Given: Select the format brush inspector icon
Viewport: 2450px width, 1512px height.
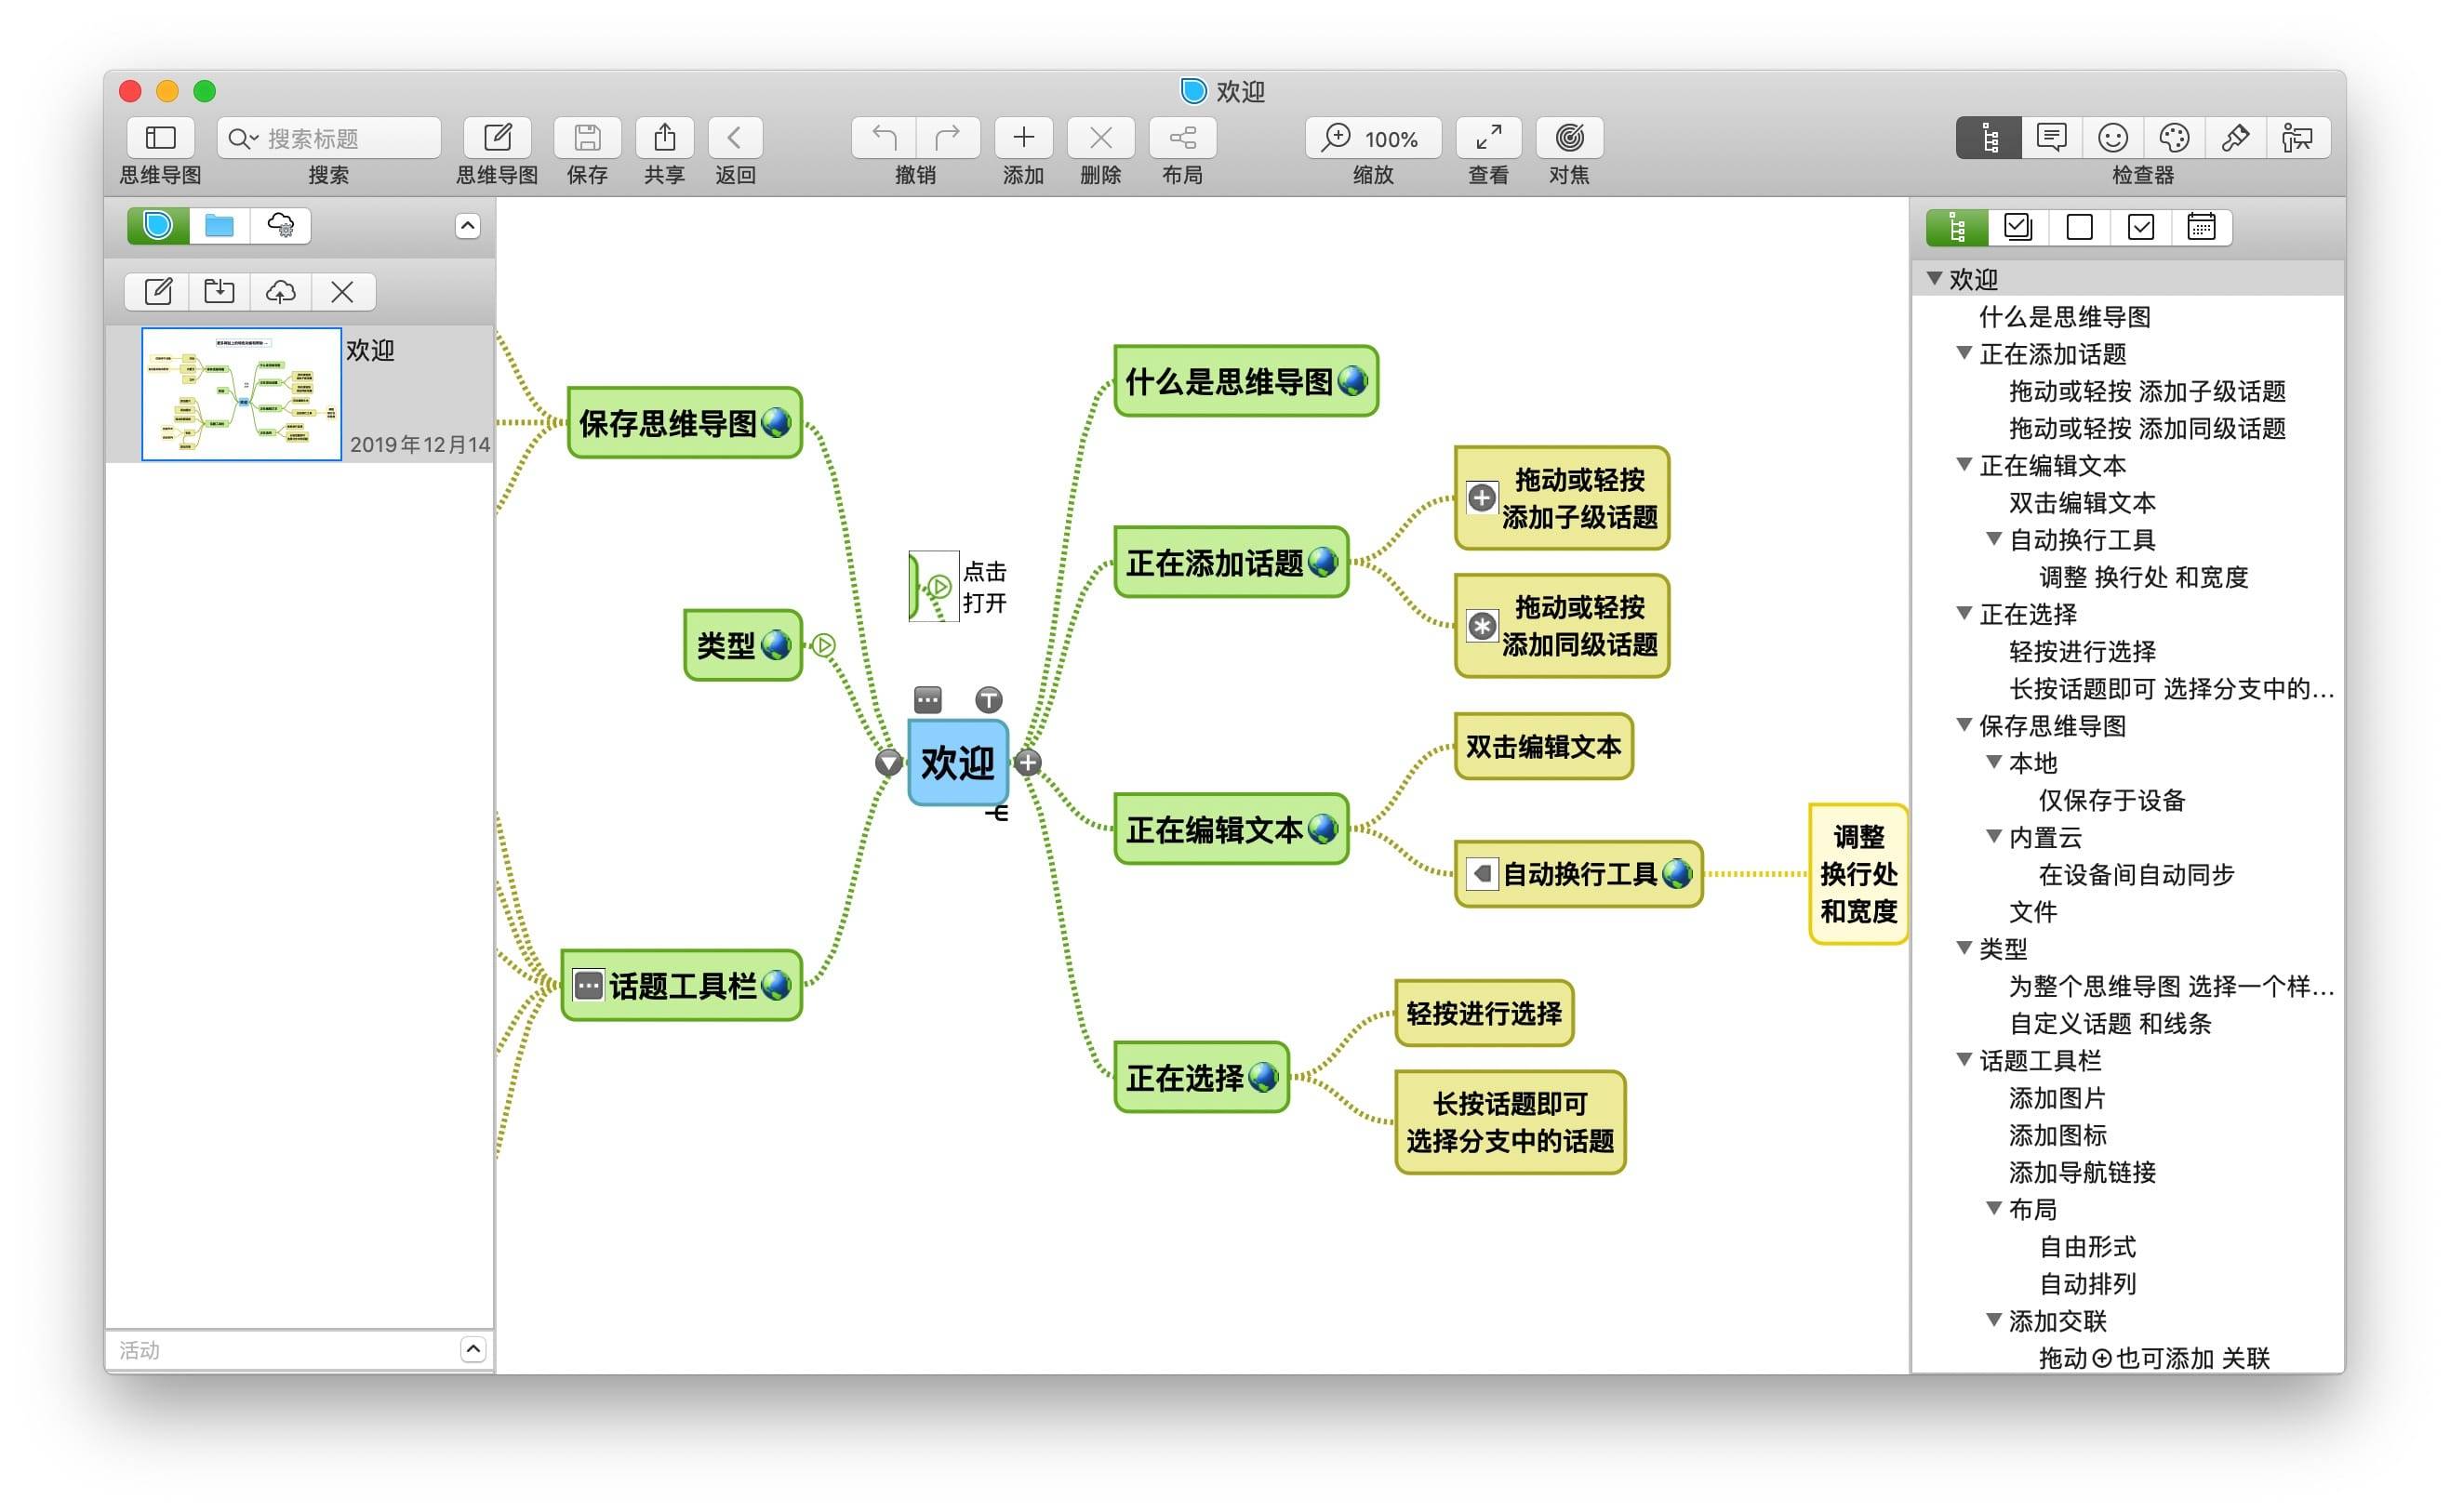Looking at the screenshot, I should (2237, 137).
